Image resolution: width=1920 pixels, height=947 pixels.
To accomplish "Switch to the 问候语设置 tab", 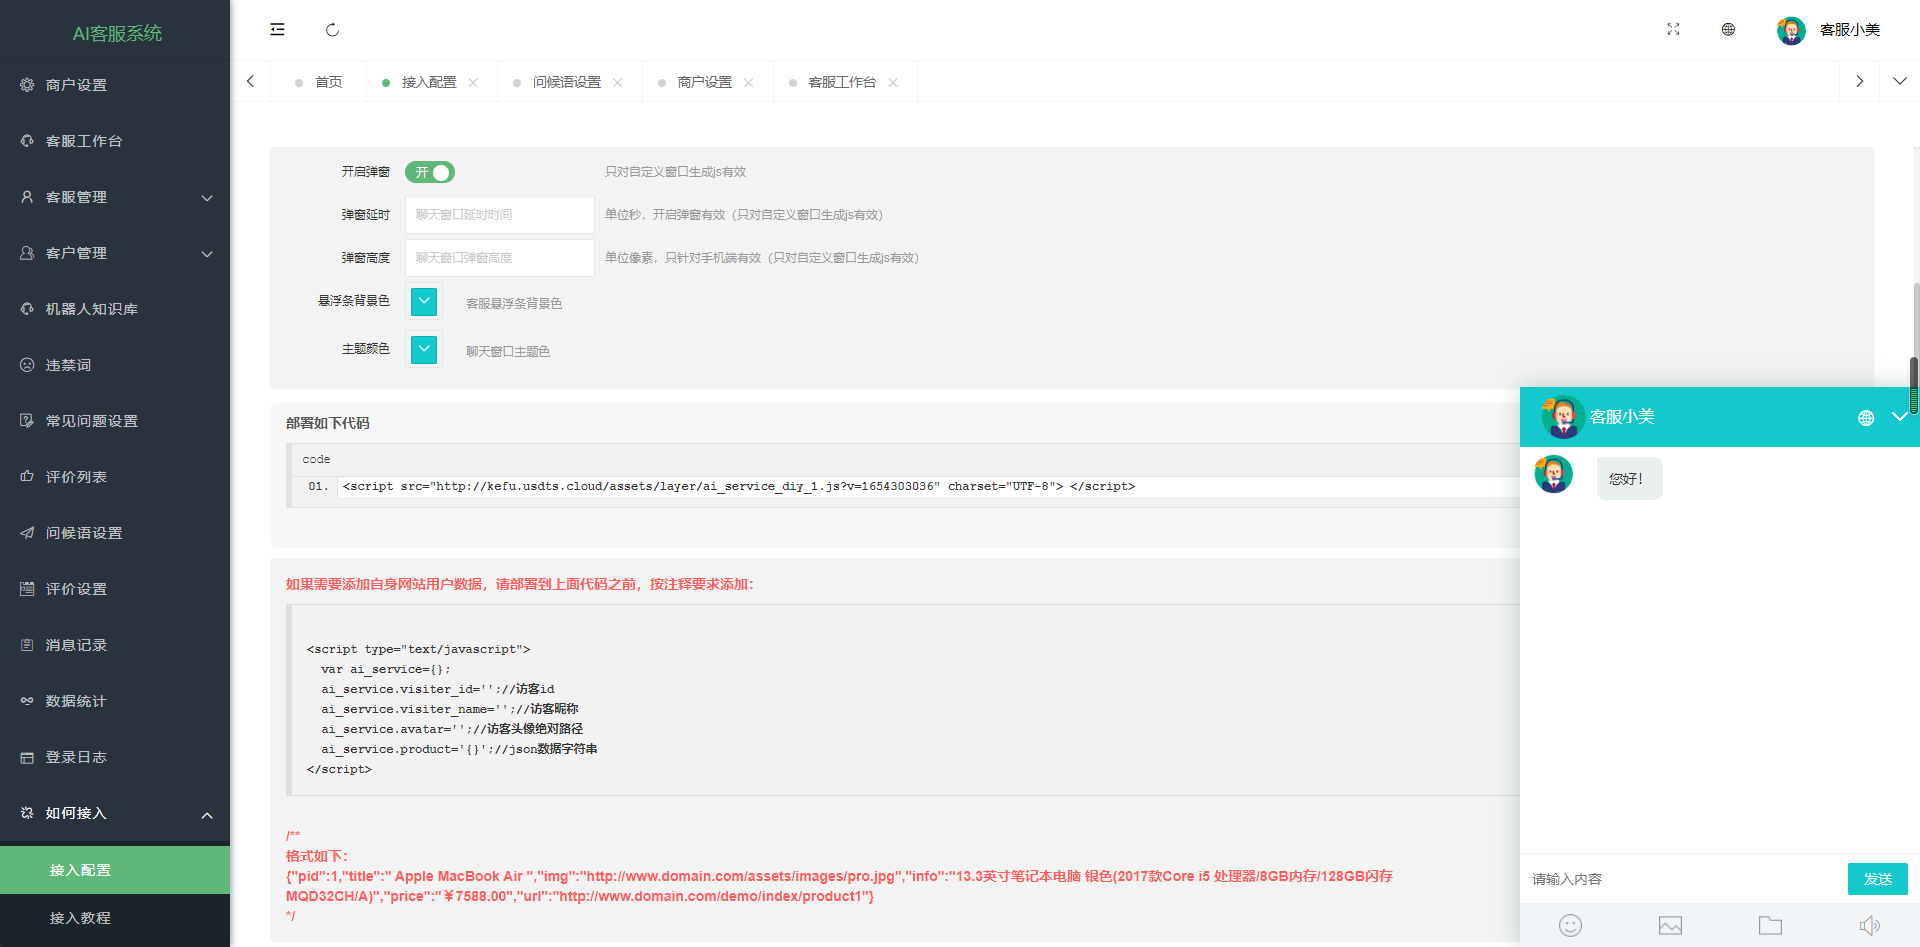I will click(566, 82).
